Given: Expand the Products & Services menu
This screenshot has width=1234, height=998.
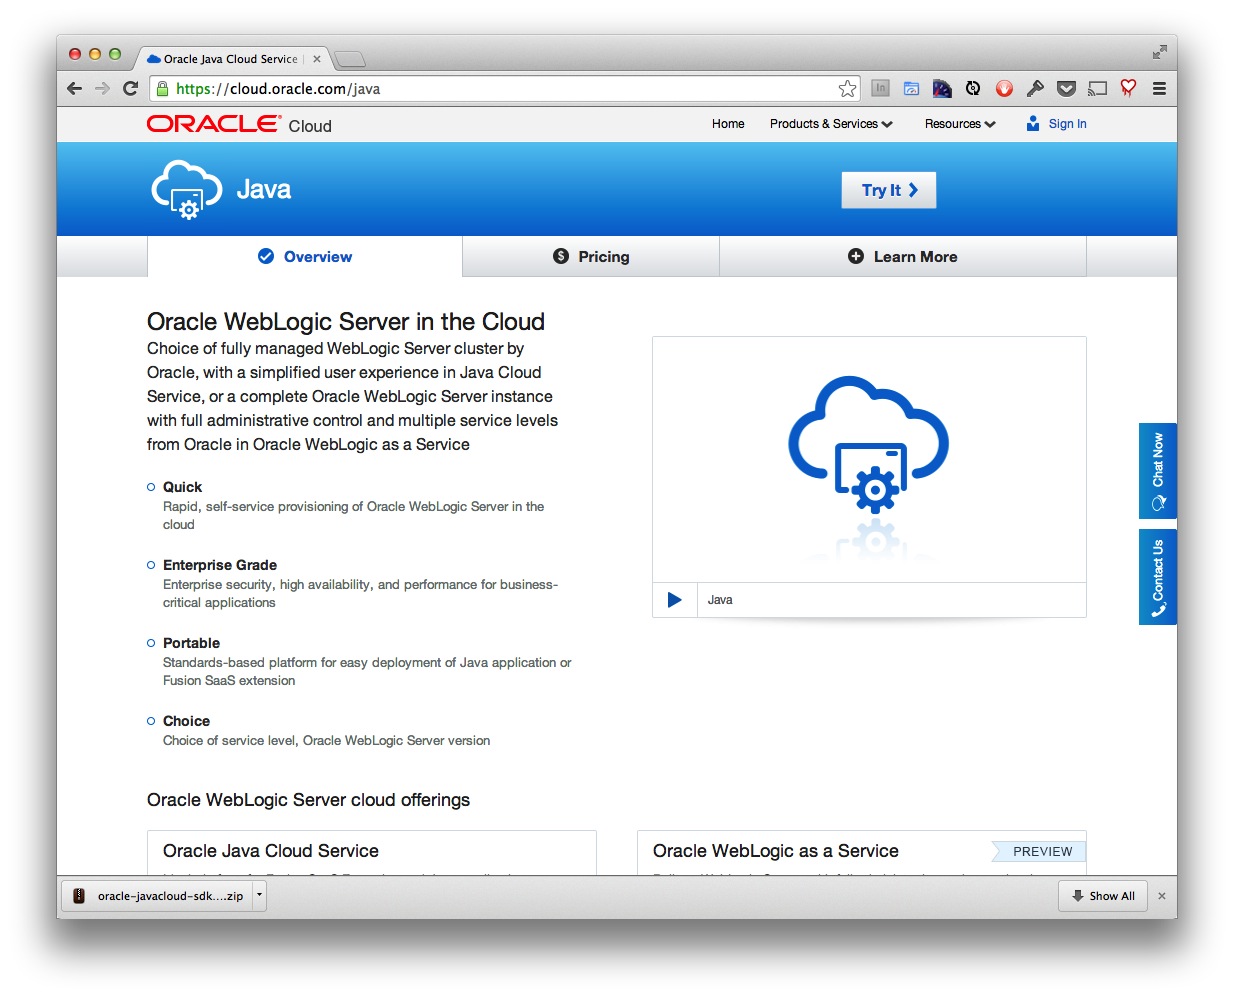Looking at the screenshot, I should pyautogui.click(x=830, y=124).
